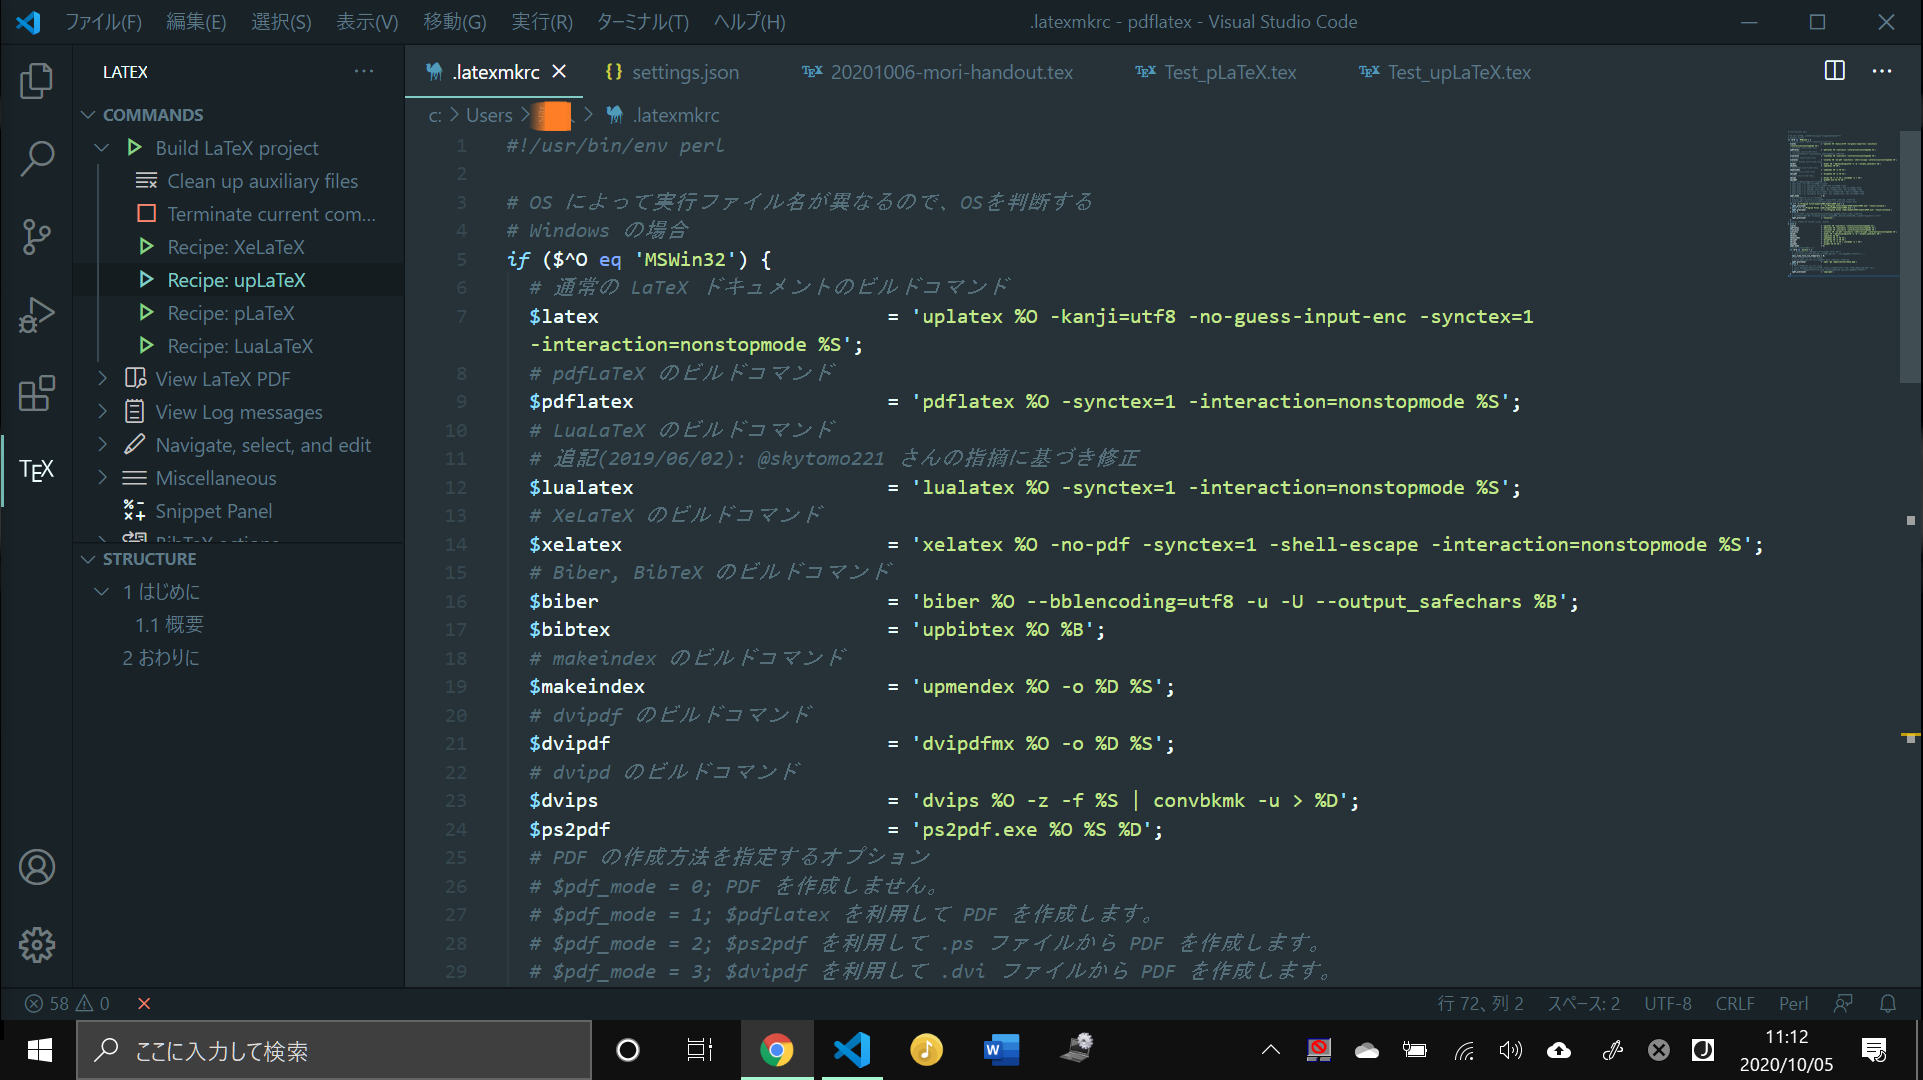Open the Snippet Panel
The image size is (1923, 1080).
click(x=212, y=510)
